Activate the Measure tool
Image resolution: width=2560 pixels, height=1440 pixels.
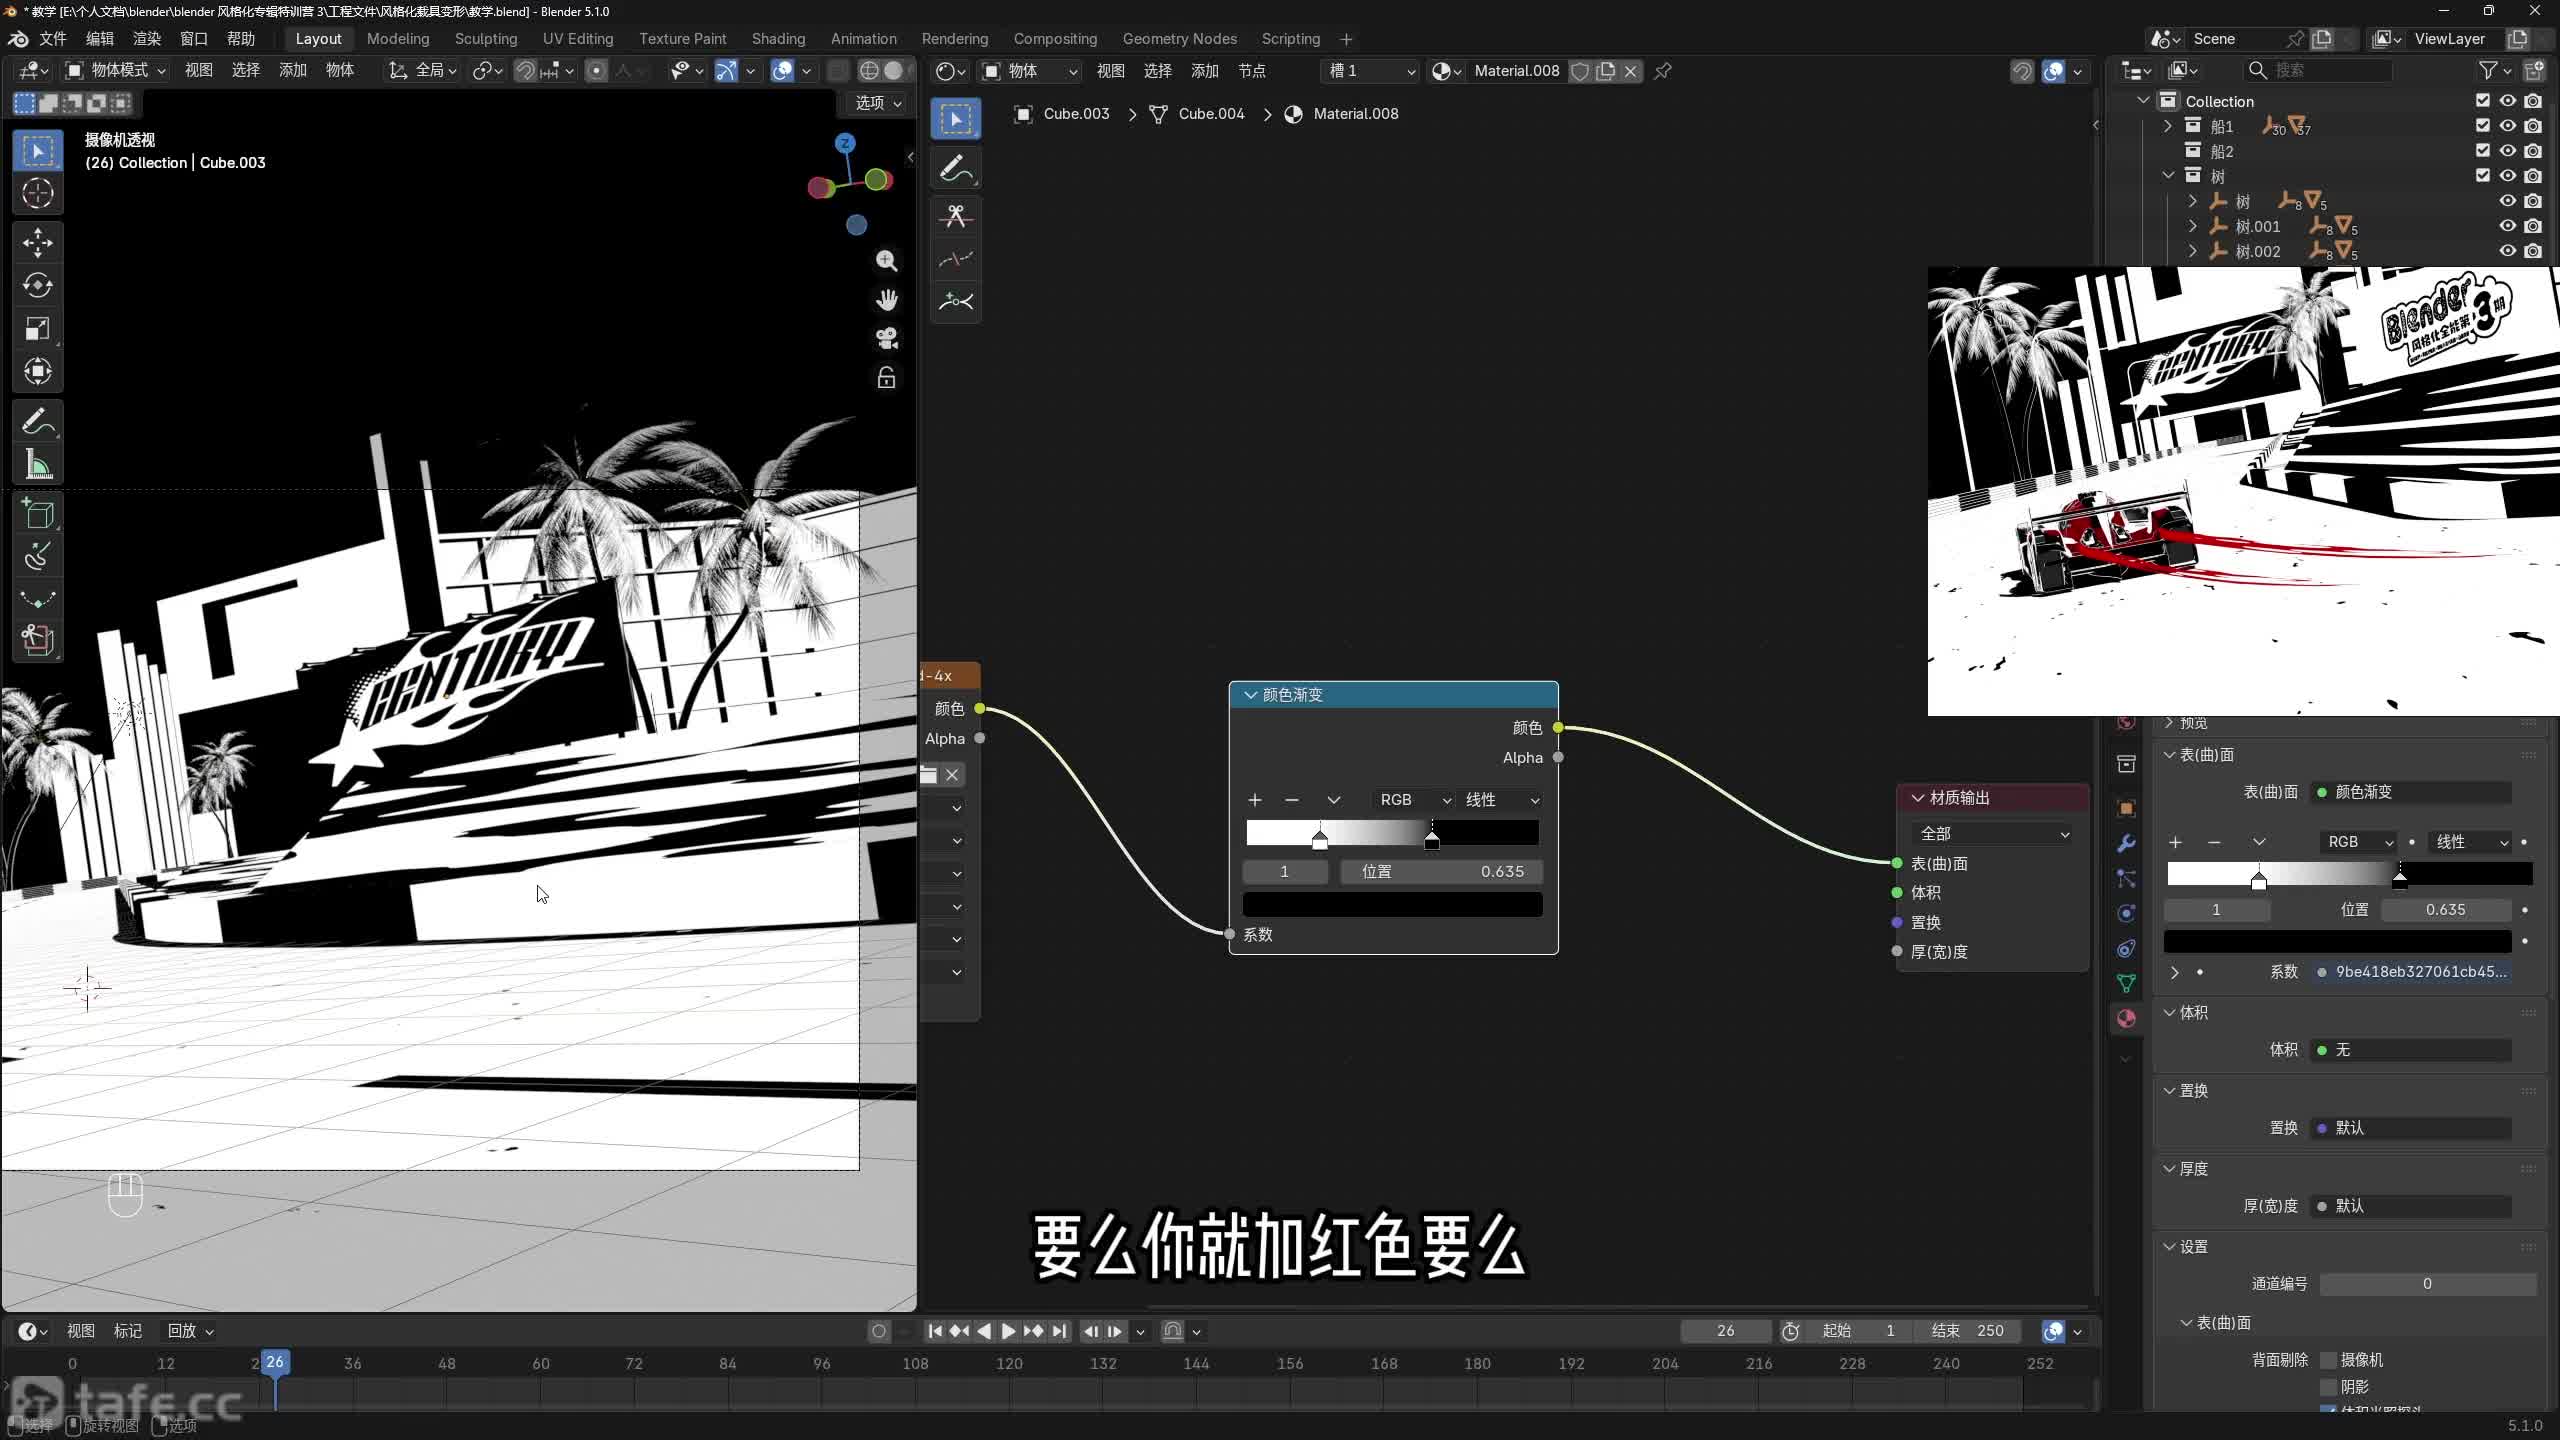[x=38, y=465]
